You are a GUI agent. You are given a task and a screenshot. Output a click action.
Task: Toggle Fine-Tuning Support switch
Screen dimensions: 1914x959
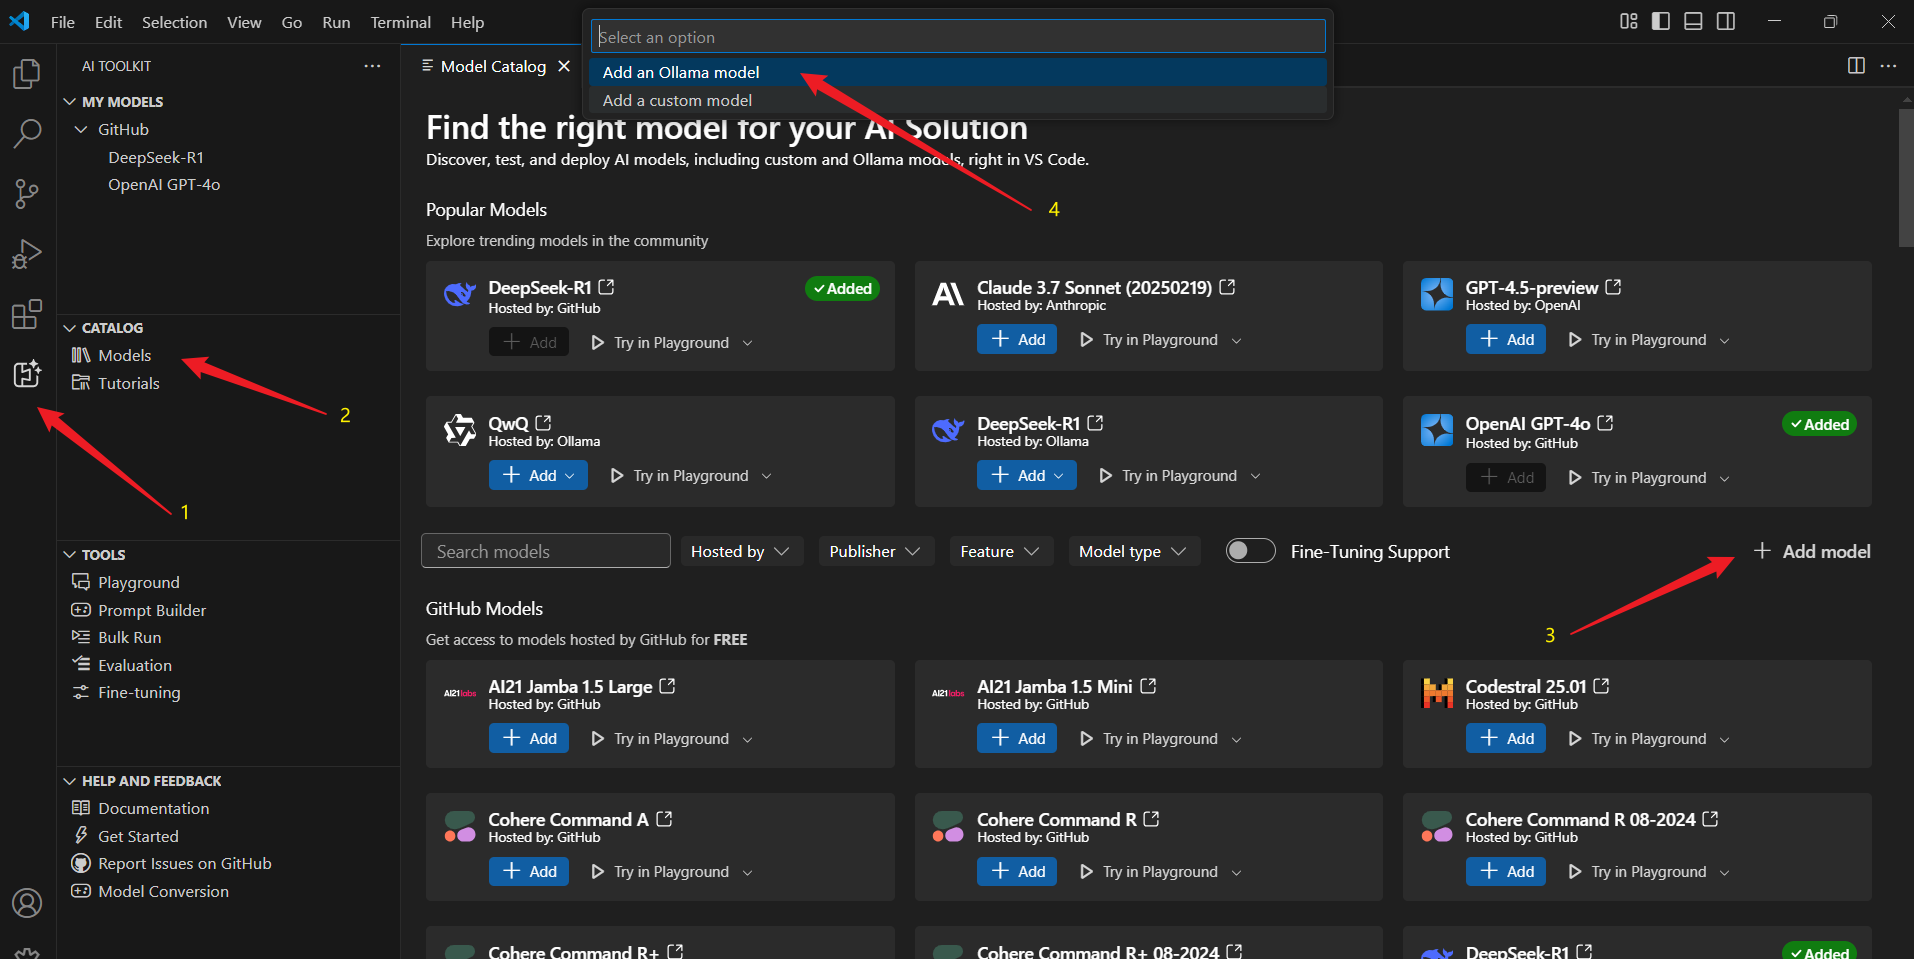point(1251,551)
